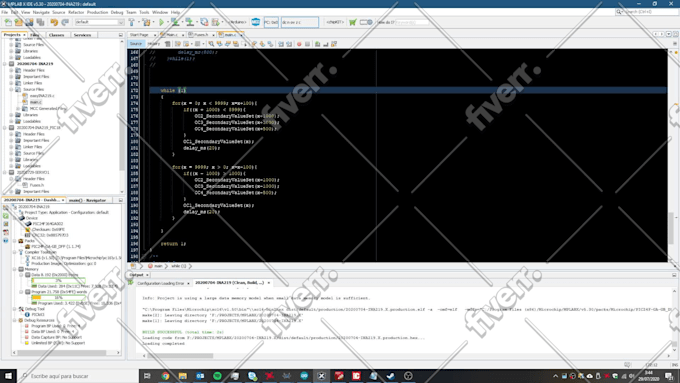Collapse the Memory node in Dashboard
The width and height of the screenshot is (680, 383).
pyautogui.click(x=15, y=269)
